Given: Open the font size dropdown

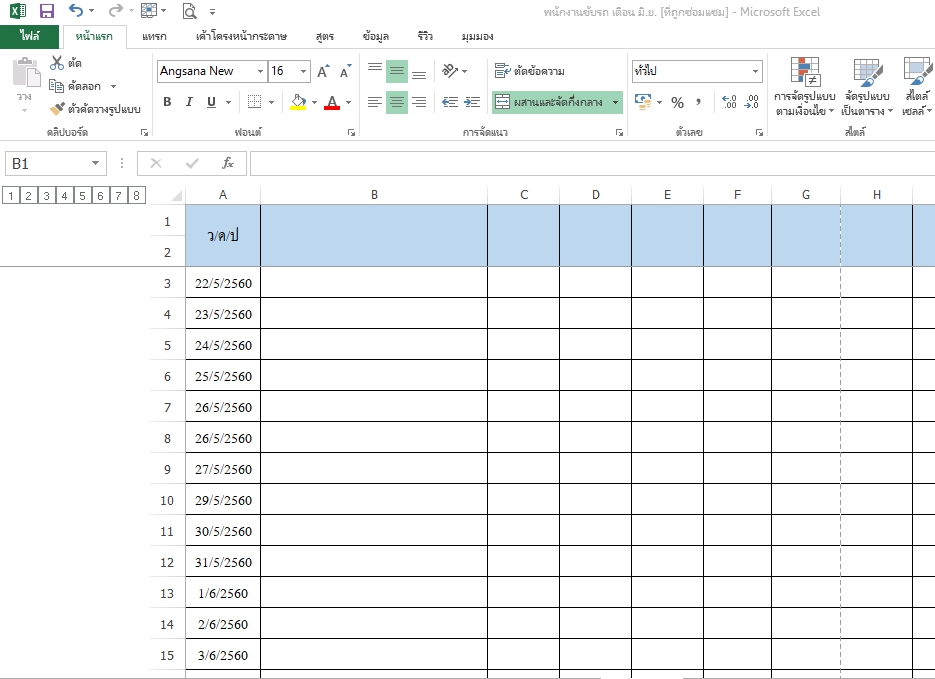Looking at the screenshot, I should click(304, 71).
